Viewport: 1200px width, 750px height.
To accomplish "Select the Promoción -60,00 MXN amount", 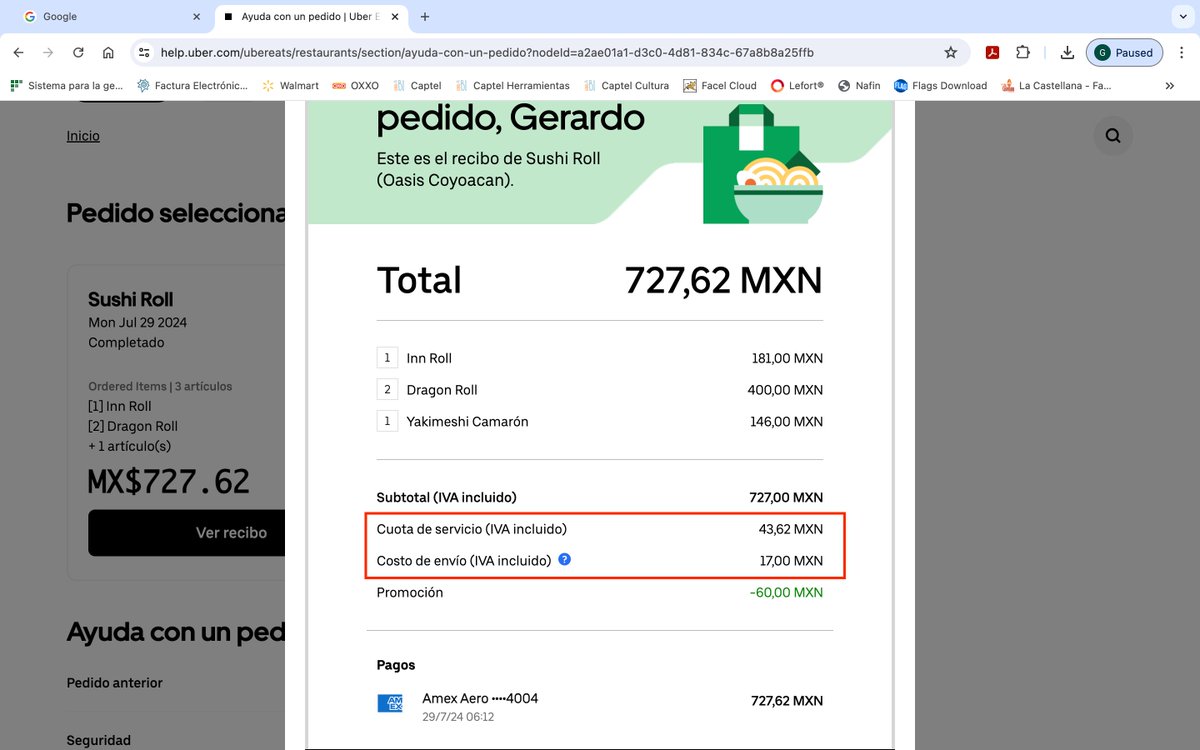I will pos(786,593).
